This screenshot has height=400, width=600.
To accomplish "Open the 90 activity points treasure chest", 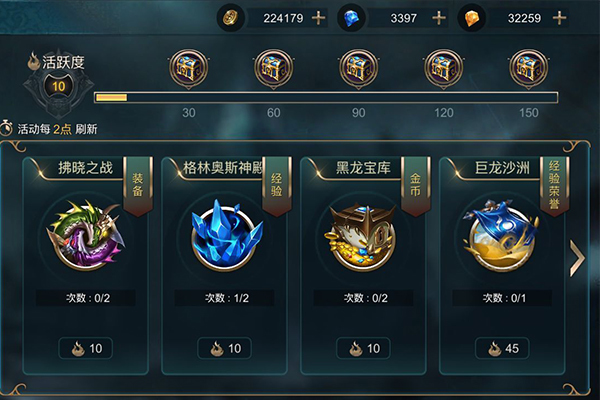I will (359, 69).
